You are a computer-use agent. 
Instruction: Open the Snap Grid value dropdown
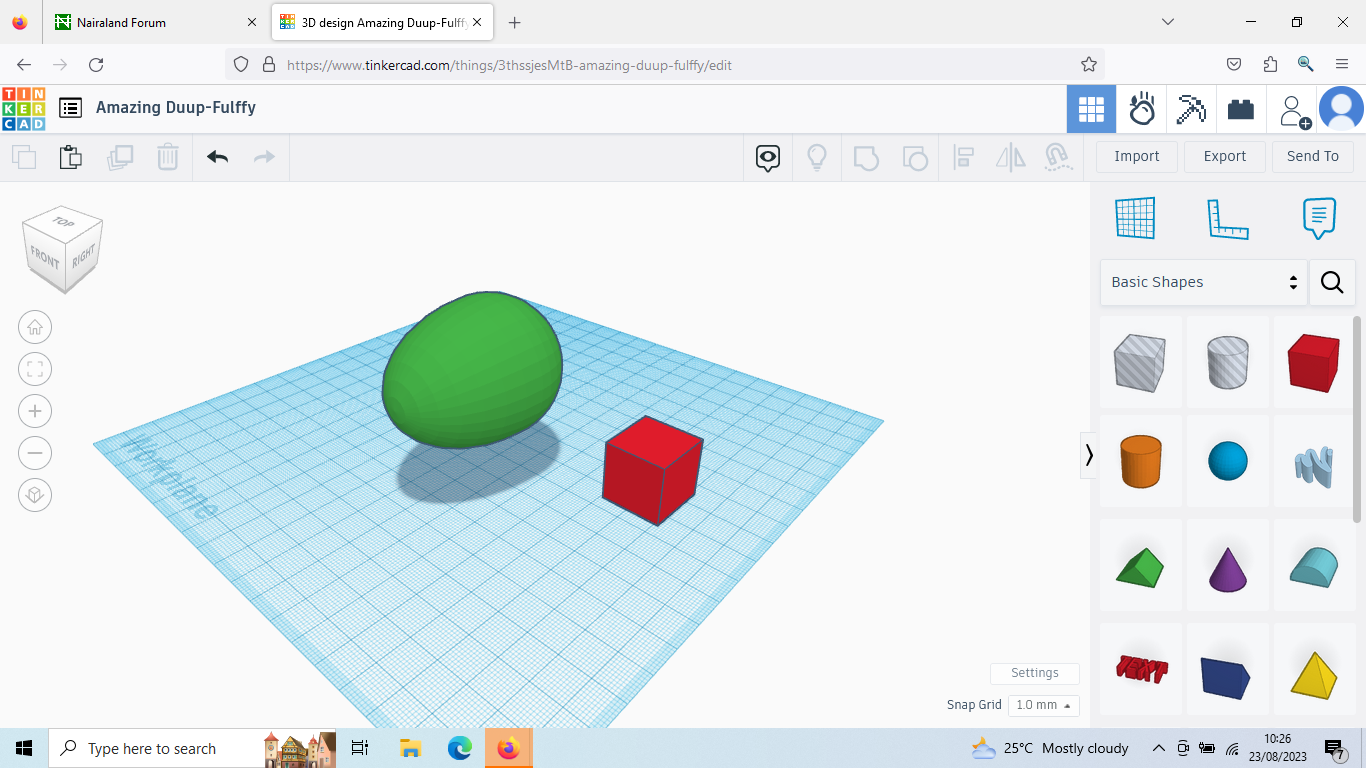coord(1043,705)
